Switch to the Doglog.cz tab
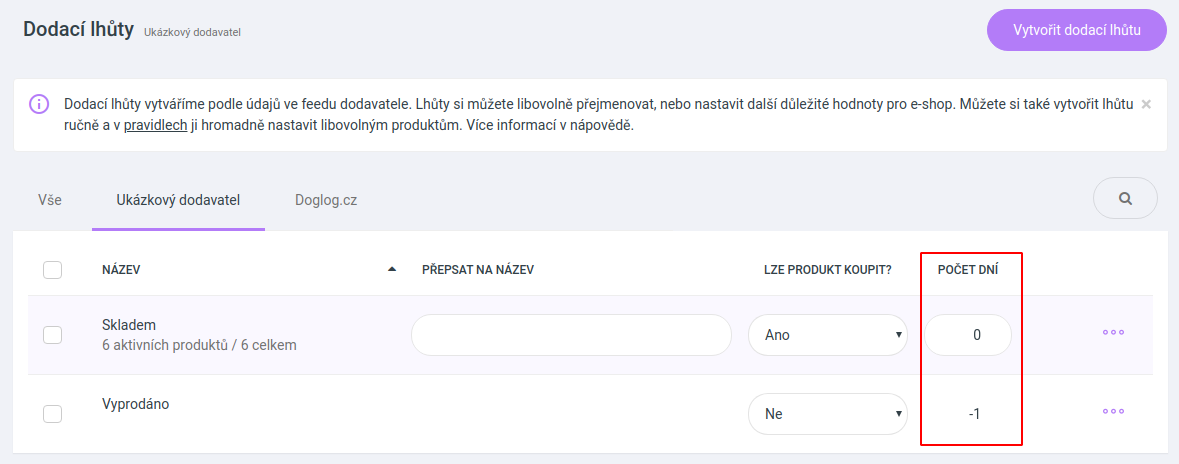1179x464 pixels. click(x=326, y=201)
